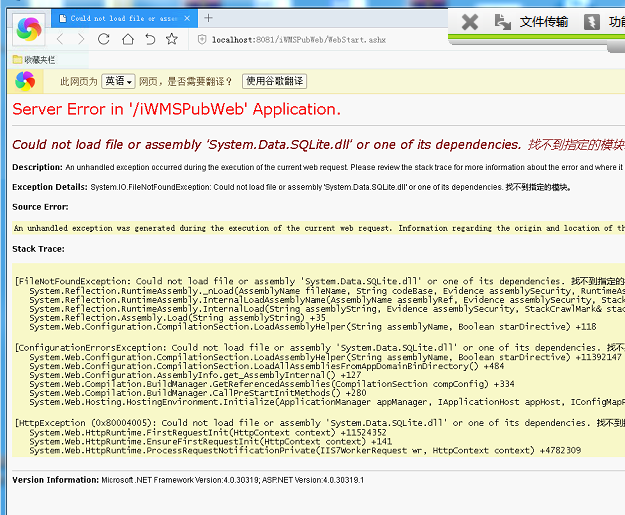
Task: Expand the 英语 language dropdown
Action: (x=118, y=81)
